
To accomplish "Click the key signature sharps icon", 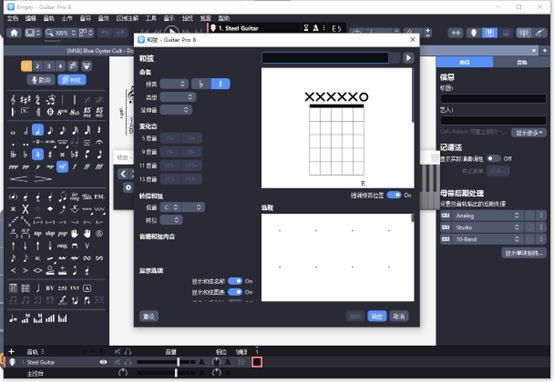I will click(25, 100).
